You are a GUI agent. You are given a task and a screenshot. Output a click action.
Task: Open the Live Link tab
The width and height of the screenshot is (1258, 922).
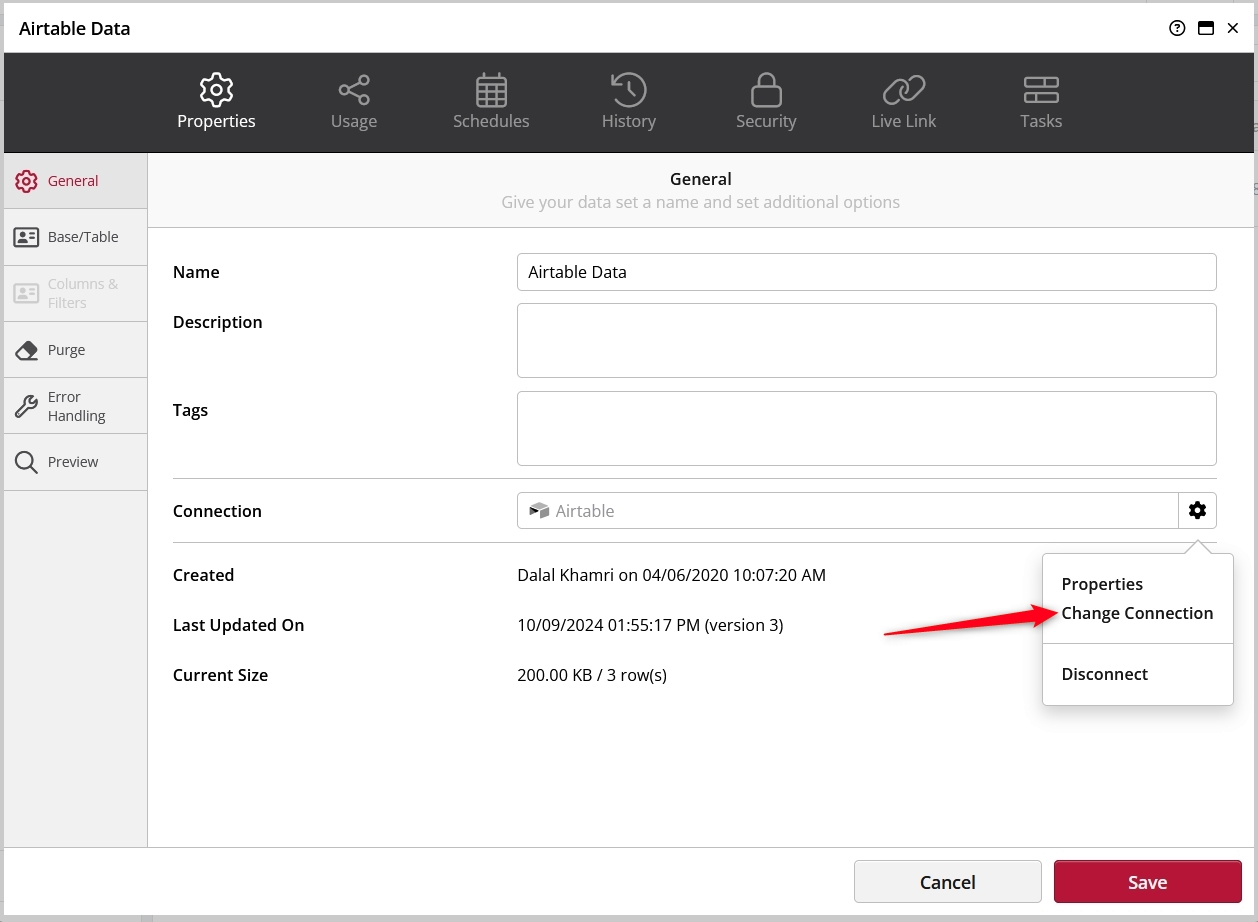[x=904, y=102]
